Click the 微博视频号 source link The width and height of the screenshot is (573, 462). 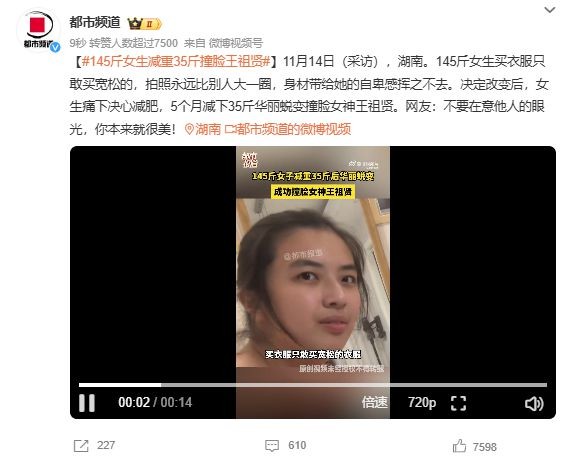[x=236, y=43]
